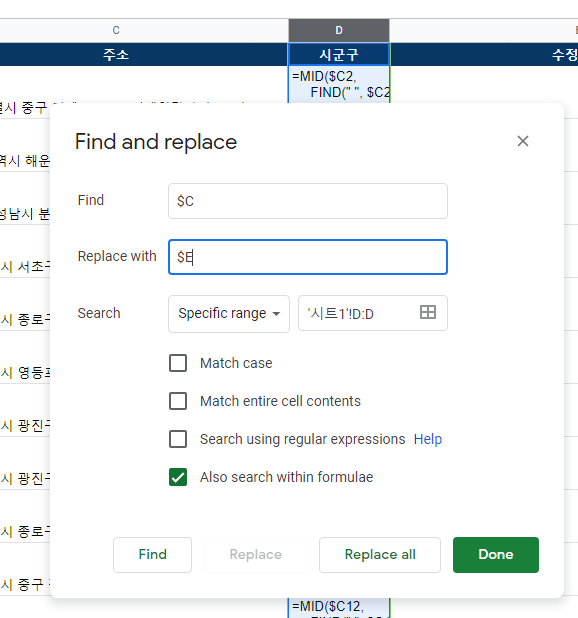
Task: Click the green Done button
Action: tap(496, 555)
